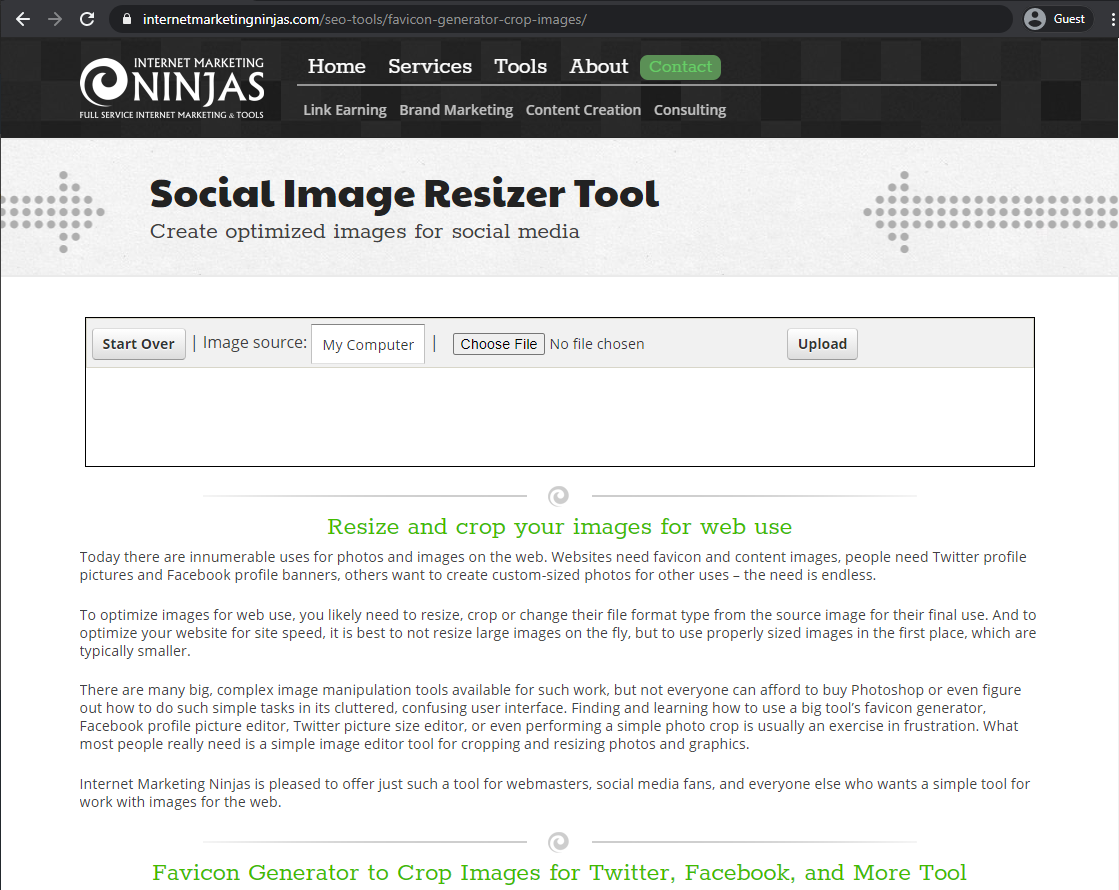Open the About menu item
The width and height of the screenshot is (1119, 890).
[599, 66]
